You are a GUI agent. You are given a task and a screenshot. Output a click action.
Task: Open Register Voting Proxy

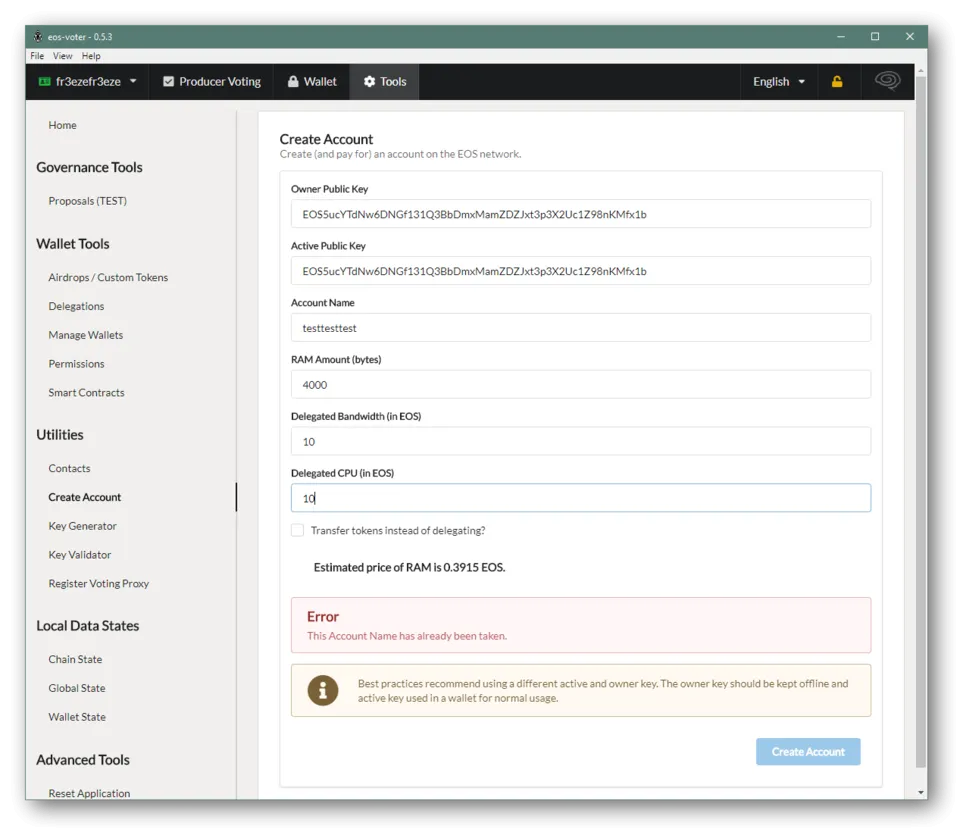[x=99, y=583]
